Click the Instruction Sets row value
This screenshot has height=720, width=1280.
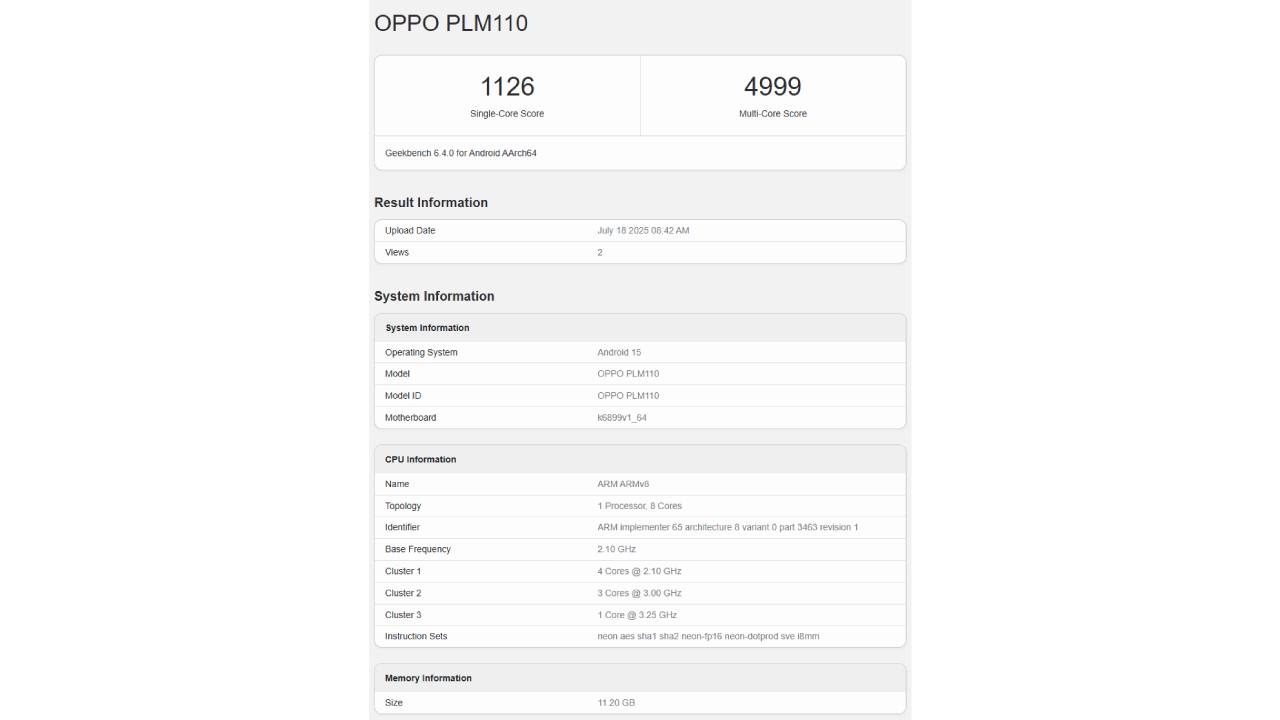pos(708,637)
